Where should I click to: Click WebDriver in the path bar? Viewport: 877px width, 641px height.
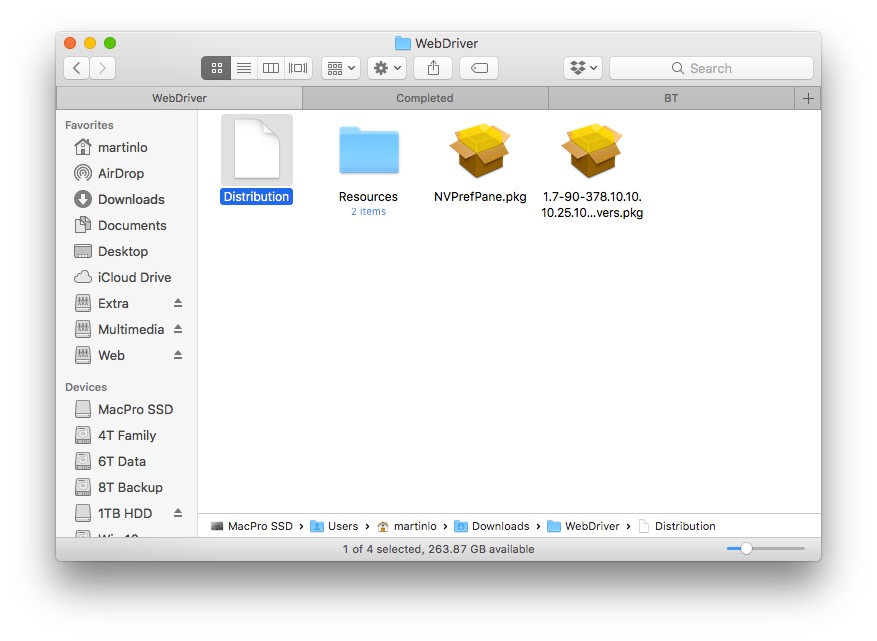tap(583, 526)
